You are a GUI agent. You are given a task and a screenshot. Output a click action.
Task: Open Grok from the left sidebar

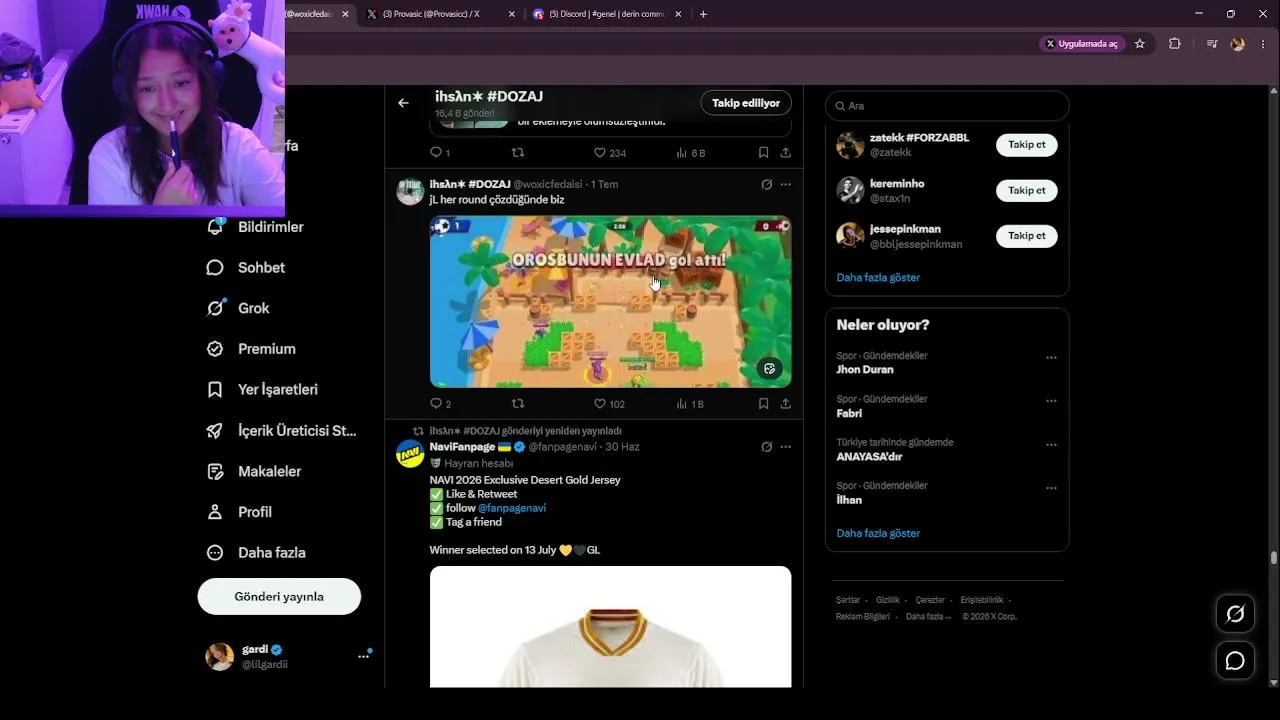pos(238,308)
